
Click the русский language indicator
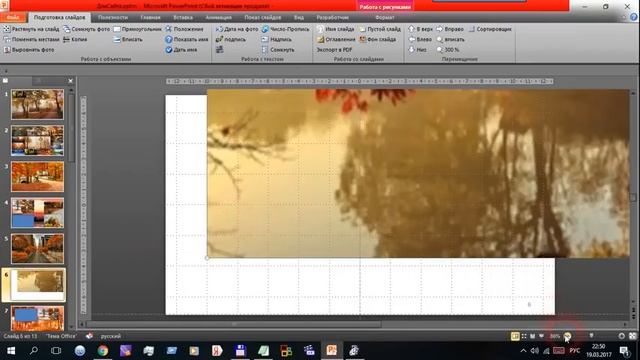(111, 336)
